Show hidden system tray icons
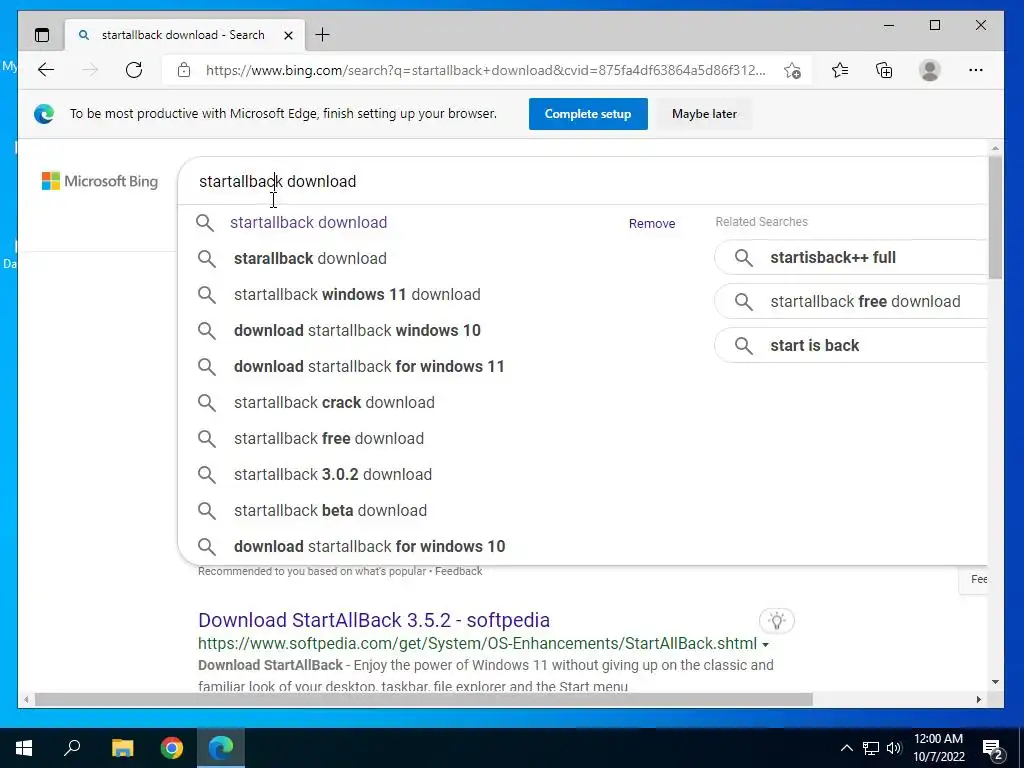 (846, 748)
